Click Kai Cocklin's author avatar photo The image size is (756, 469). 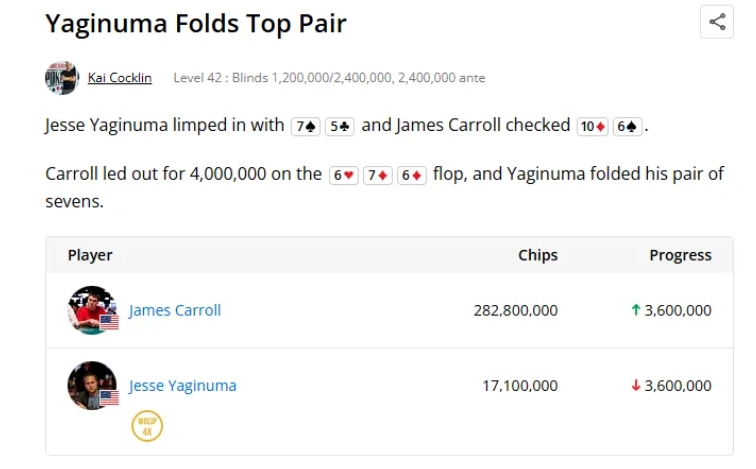point(62,78)
